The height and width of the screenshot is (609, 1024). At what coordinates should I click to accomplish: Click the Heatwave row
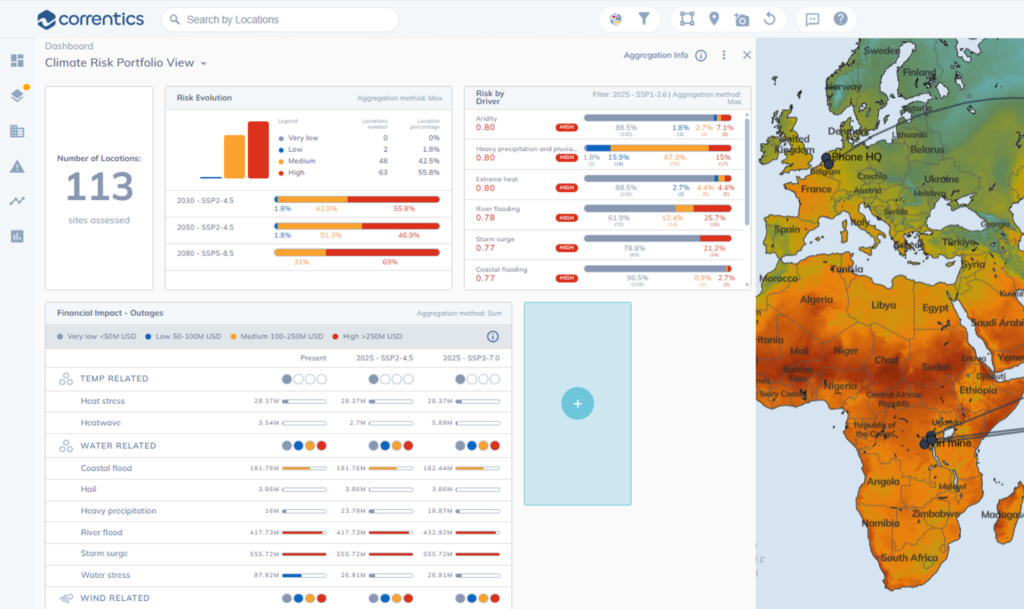[x=278, y=423]
